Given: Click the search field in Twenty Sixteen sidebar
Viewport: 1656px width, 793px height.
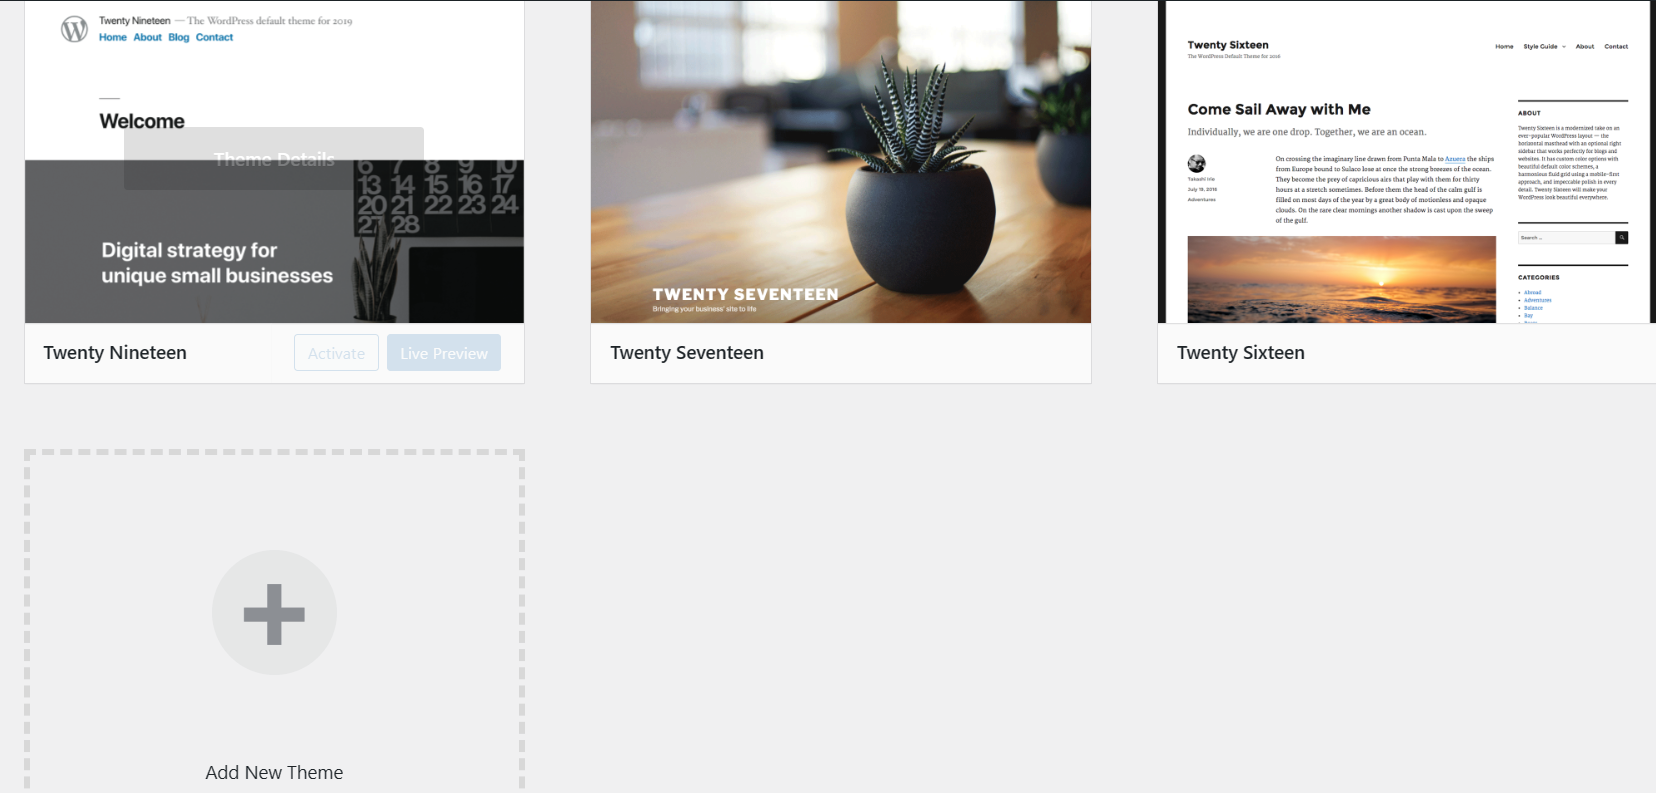Looking at the screenshot, I should [1565, 238].
